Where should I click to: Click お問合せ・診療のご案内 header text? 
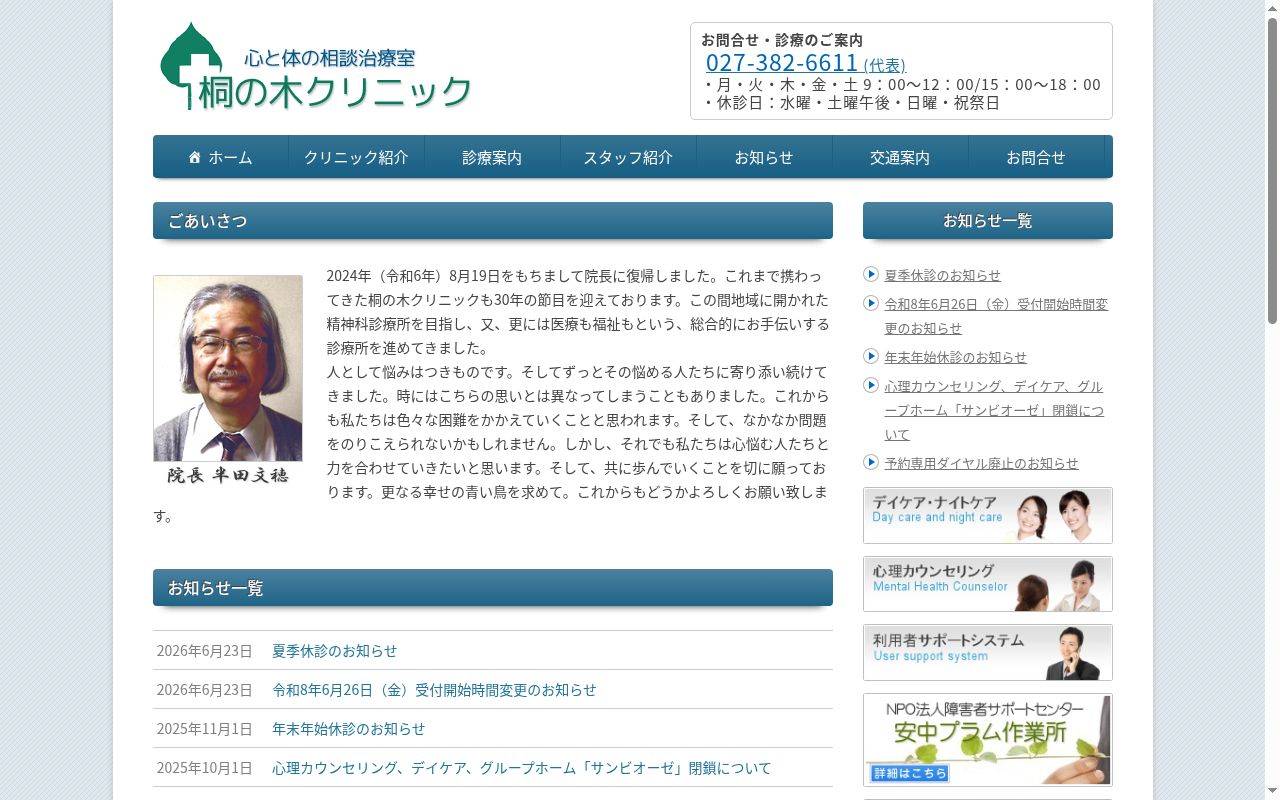click(x=782, y=40)
